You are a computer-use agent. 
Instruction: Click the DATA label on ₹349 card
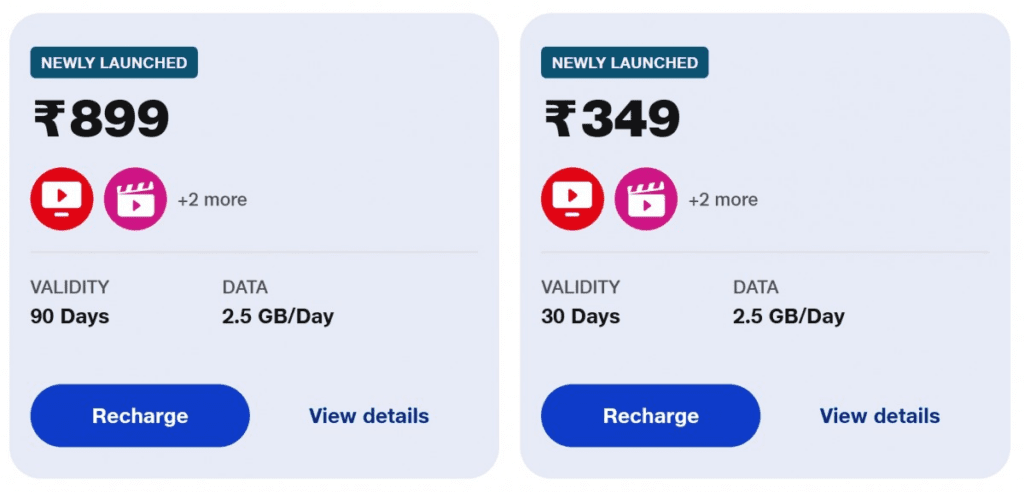[x=756, y=287]
